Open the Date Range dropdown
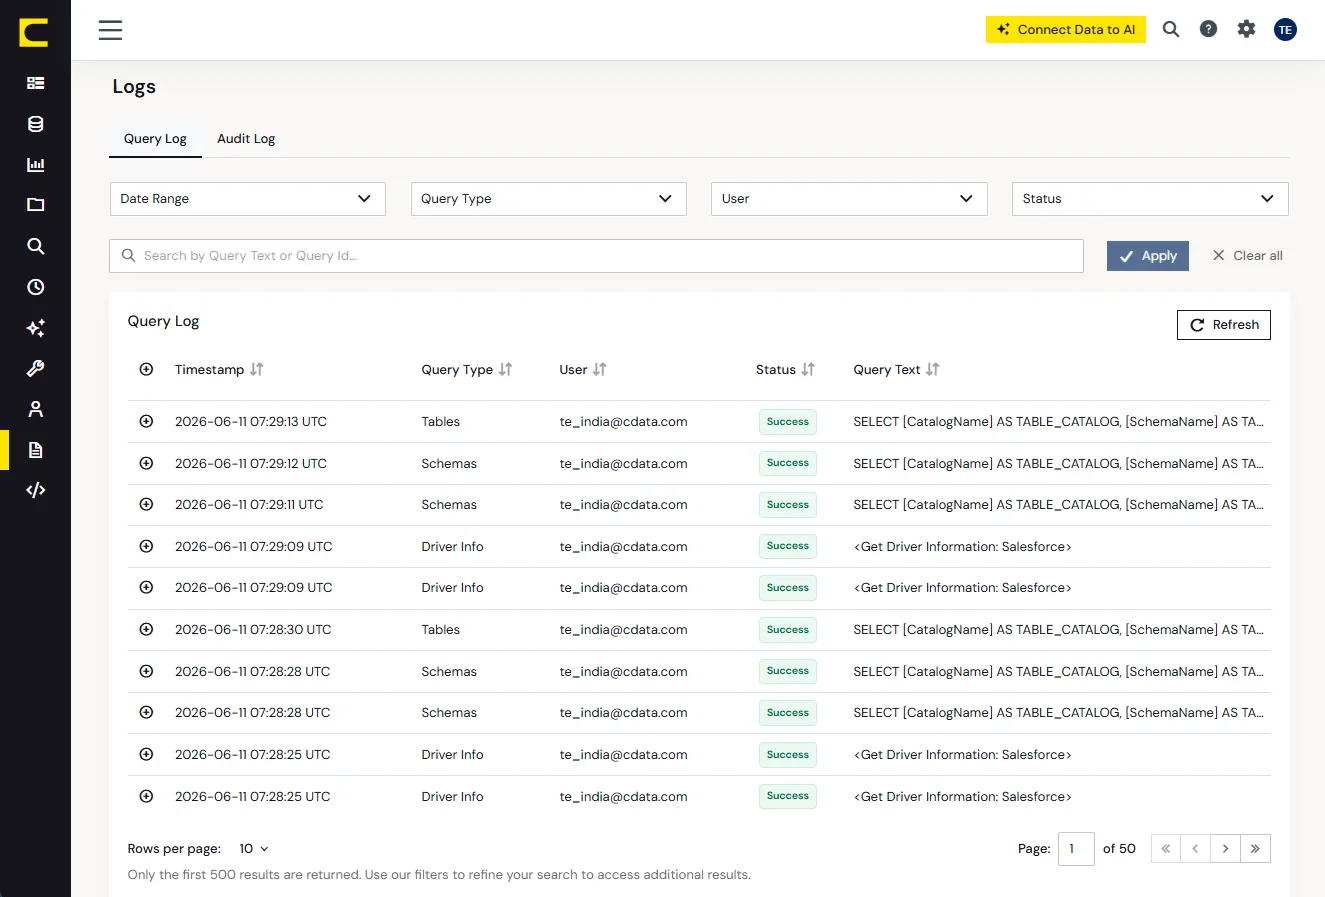Viewport: 1325px width, 897px height. tap(247, 198)
